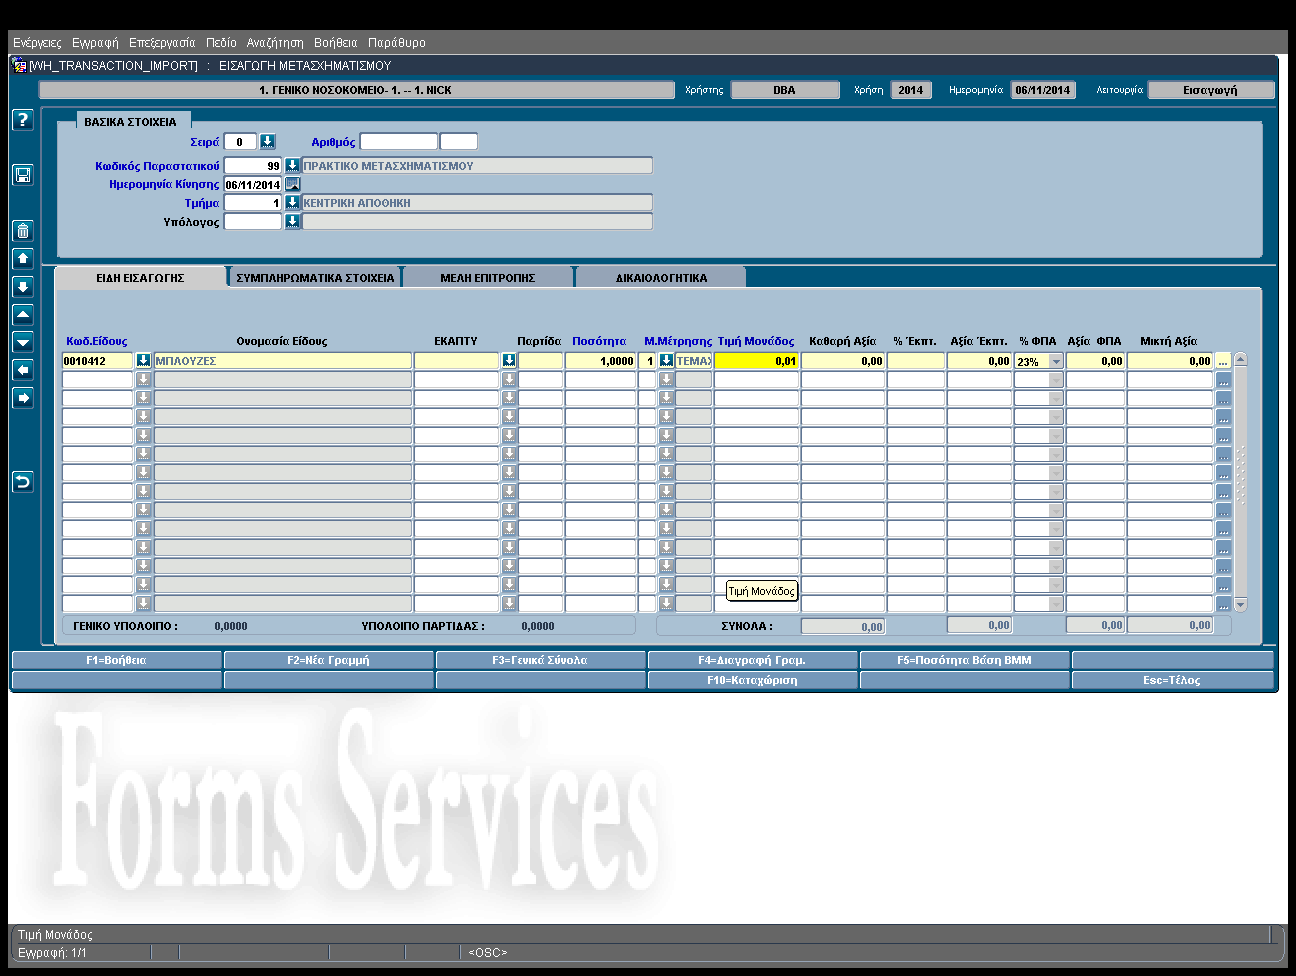Click the Ποσότητα cell showing 1,0000
Image resolution: width=1296 pixels, height=976 pixels.
600,361
